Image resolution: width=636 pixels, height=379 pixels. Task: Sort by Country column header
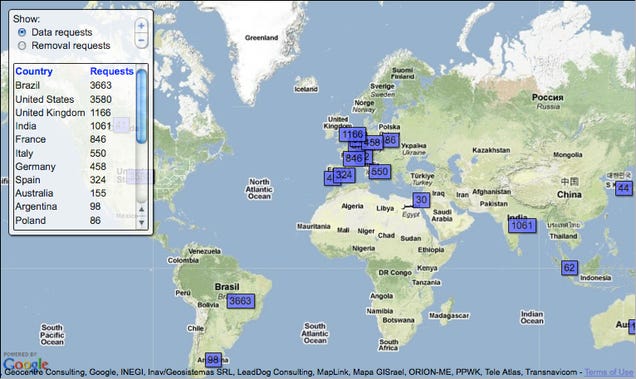(34, 71)
